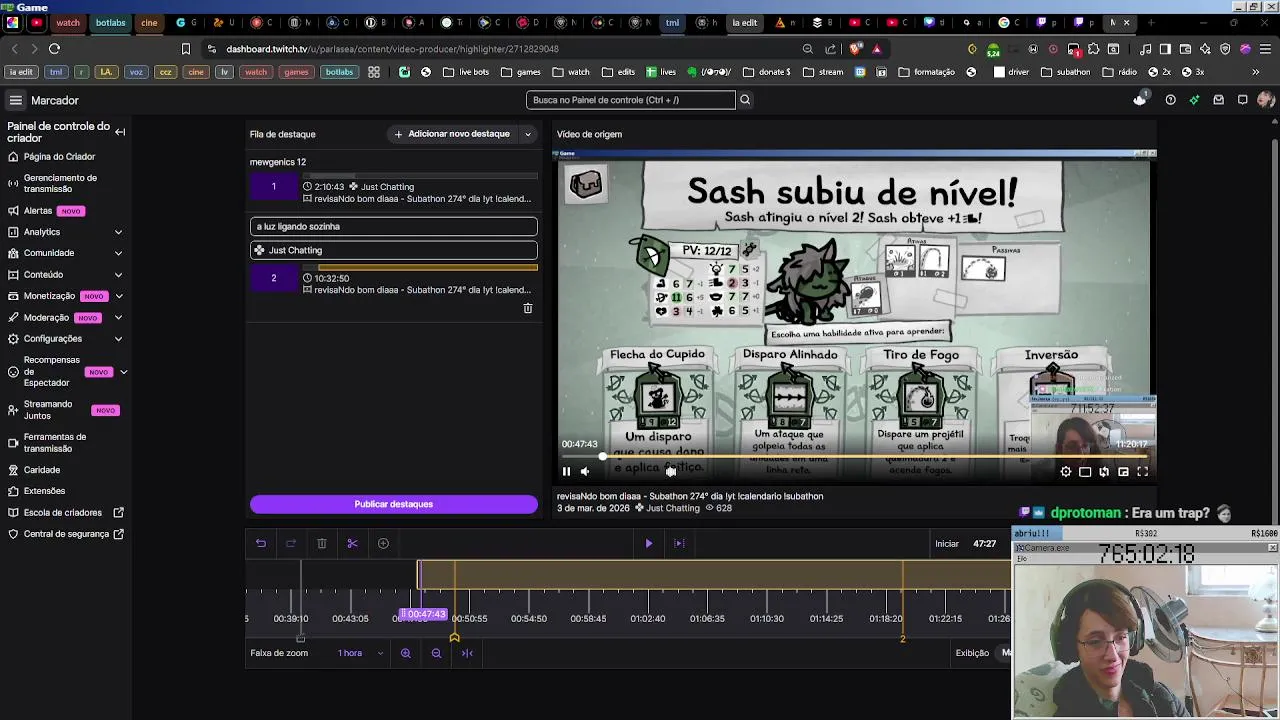Open the 'botlabs' bookmark in bookmarks bar
Viewport: 1280px width, 720px height.
pos(339,72)
